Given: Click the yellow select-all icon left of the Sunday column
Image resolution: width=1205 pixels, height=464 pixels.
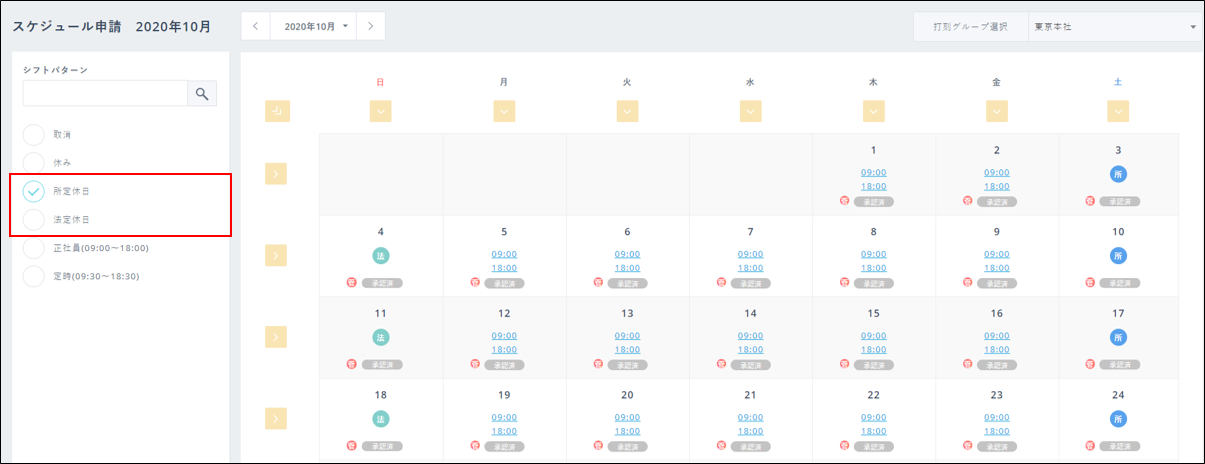Looking at the screenshot, I should pos(277,112).
